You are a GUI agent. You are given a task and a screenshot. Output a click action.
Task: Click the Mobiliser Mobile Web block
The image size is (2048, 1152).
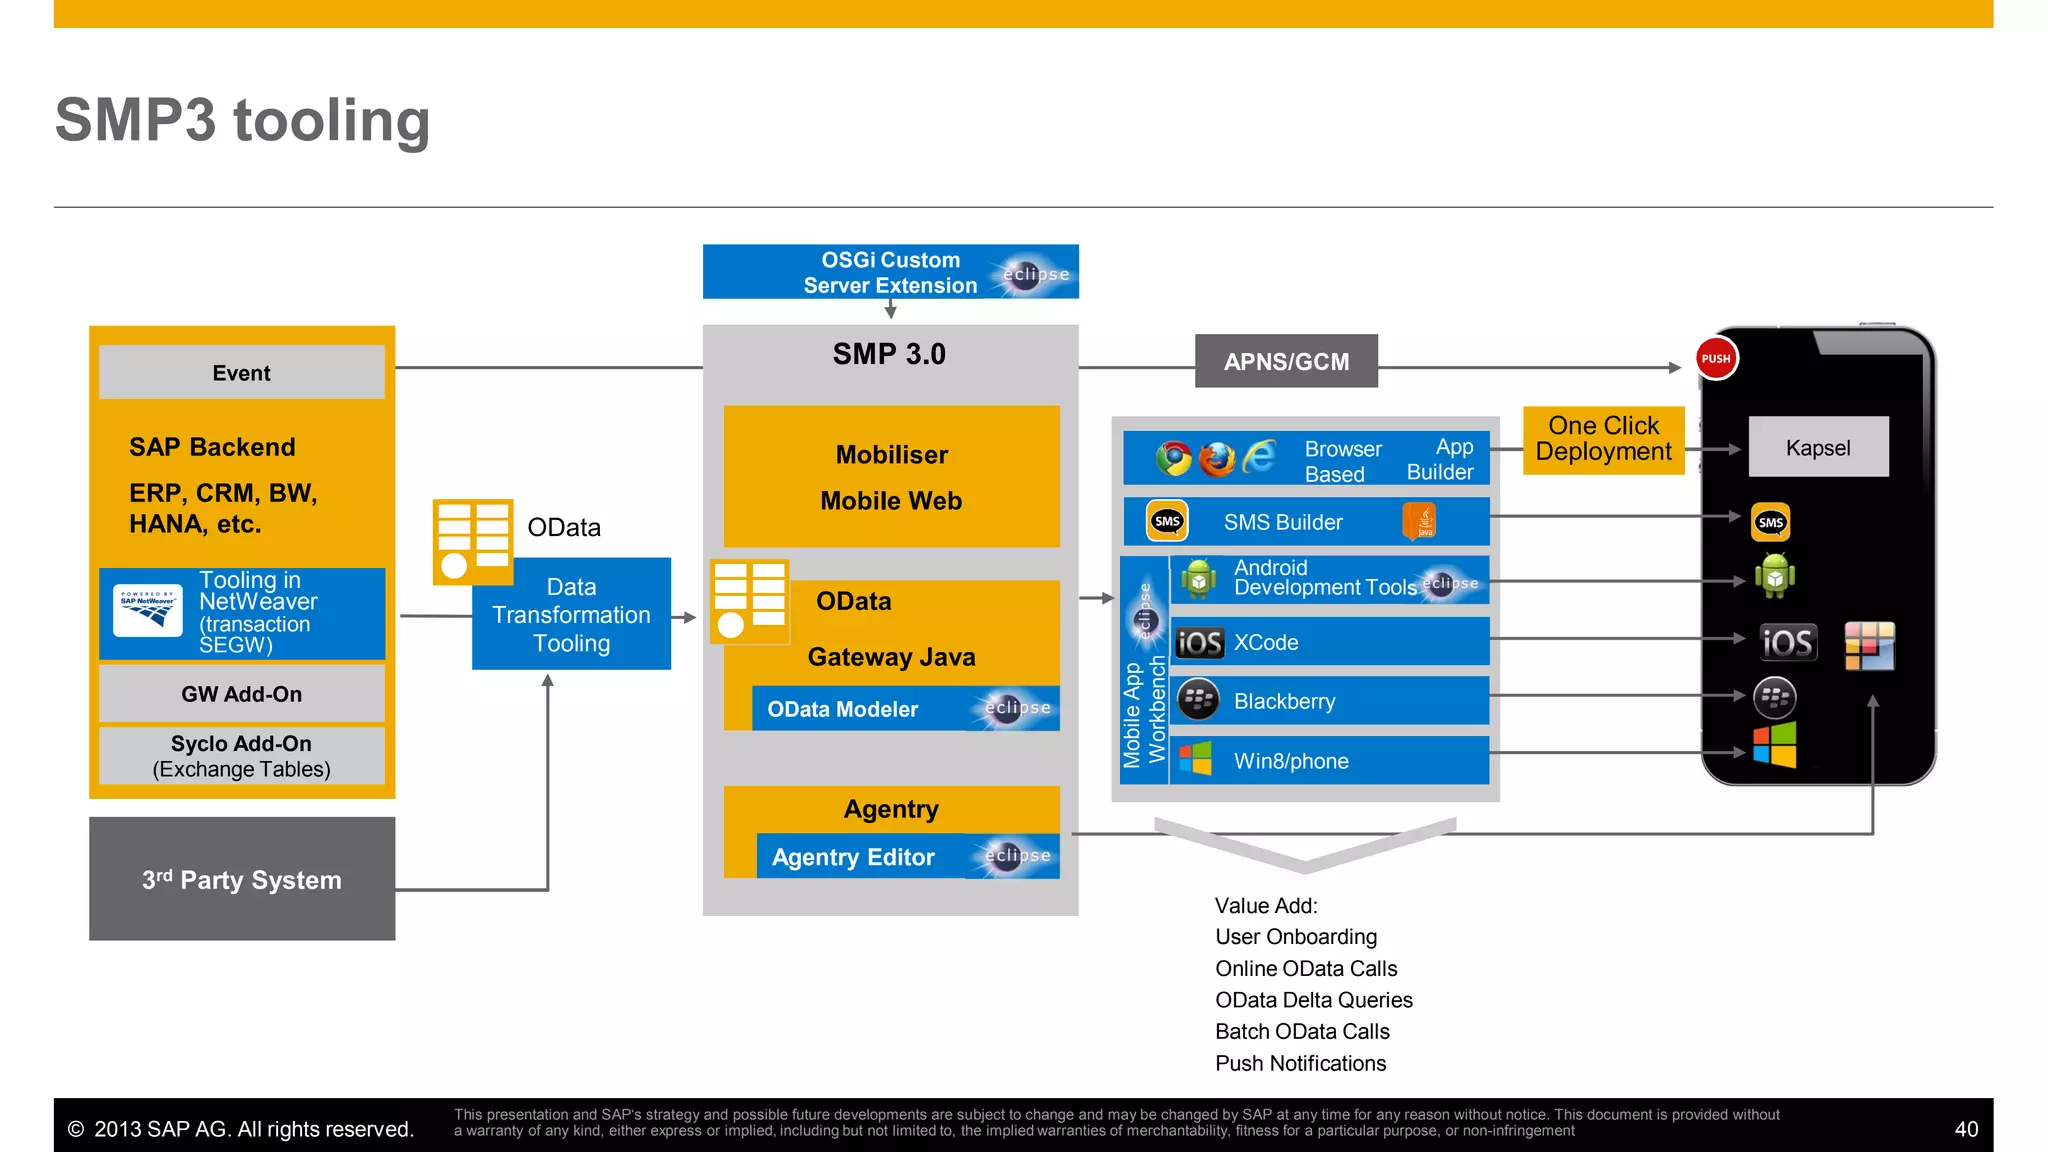pyautogui.click(x=891, y=476)
